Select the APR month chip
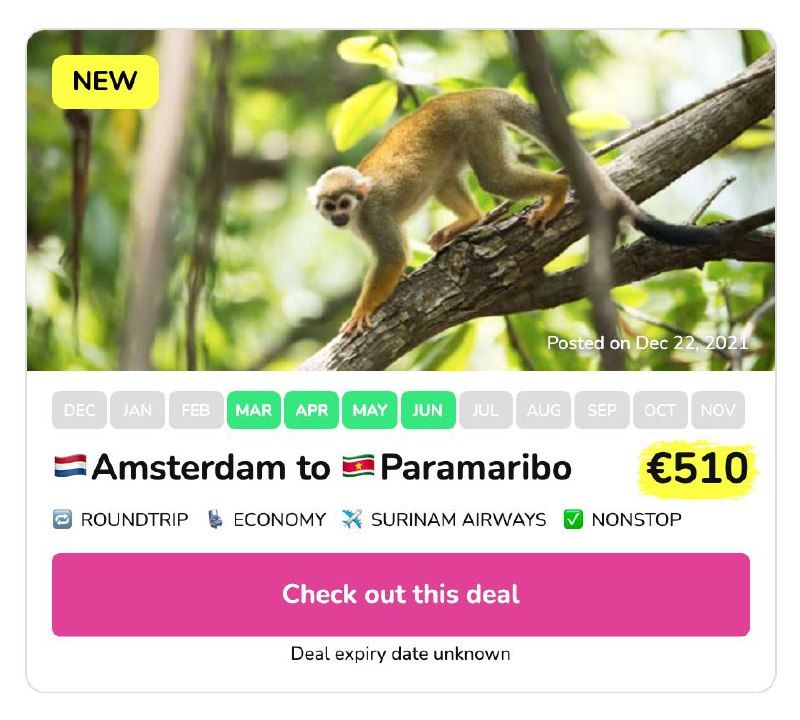The height and width of the screenshot is (720, 800). coord(312,410)
